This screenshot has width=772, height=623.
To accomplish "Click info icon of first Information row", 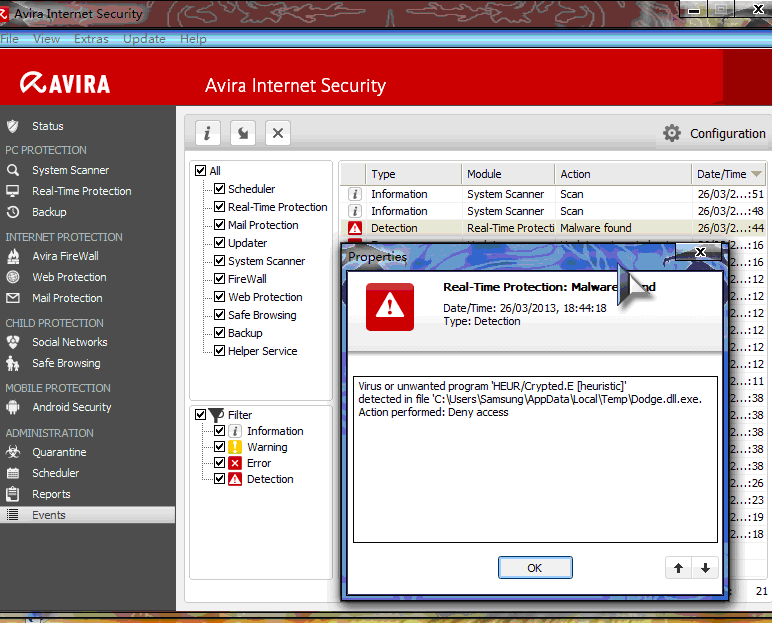I will 354,194.
